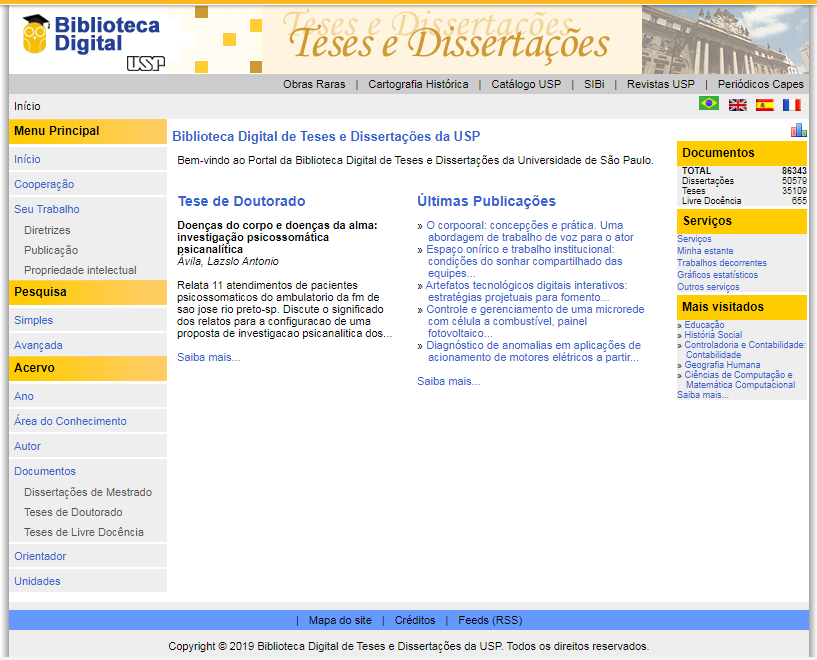
Task: Click Saiba mais under Tese de Doutorado
Action: [208, 357]
